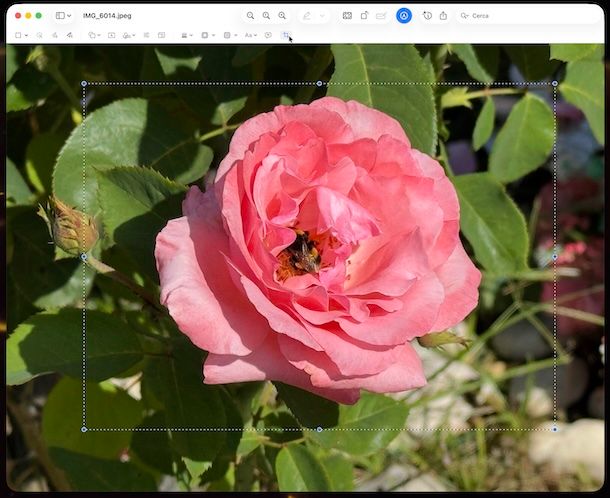Screen dimensions: 610x498
Task: Open the Aa text style dropdown
Action: coord(251,35)
